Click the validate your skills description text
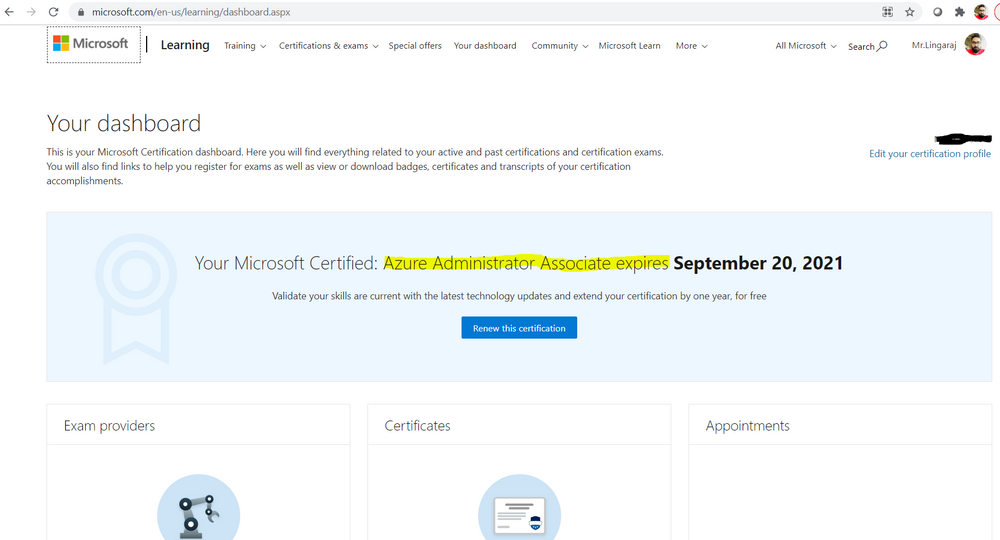This screenshot has width=1000, height=540. tap(519, 296)
